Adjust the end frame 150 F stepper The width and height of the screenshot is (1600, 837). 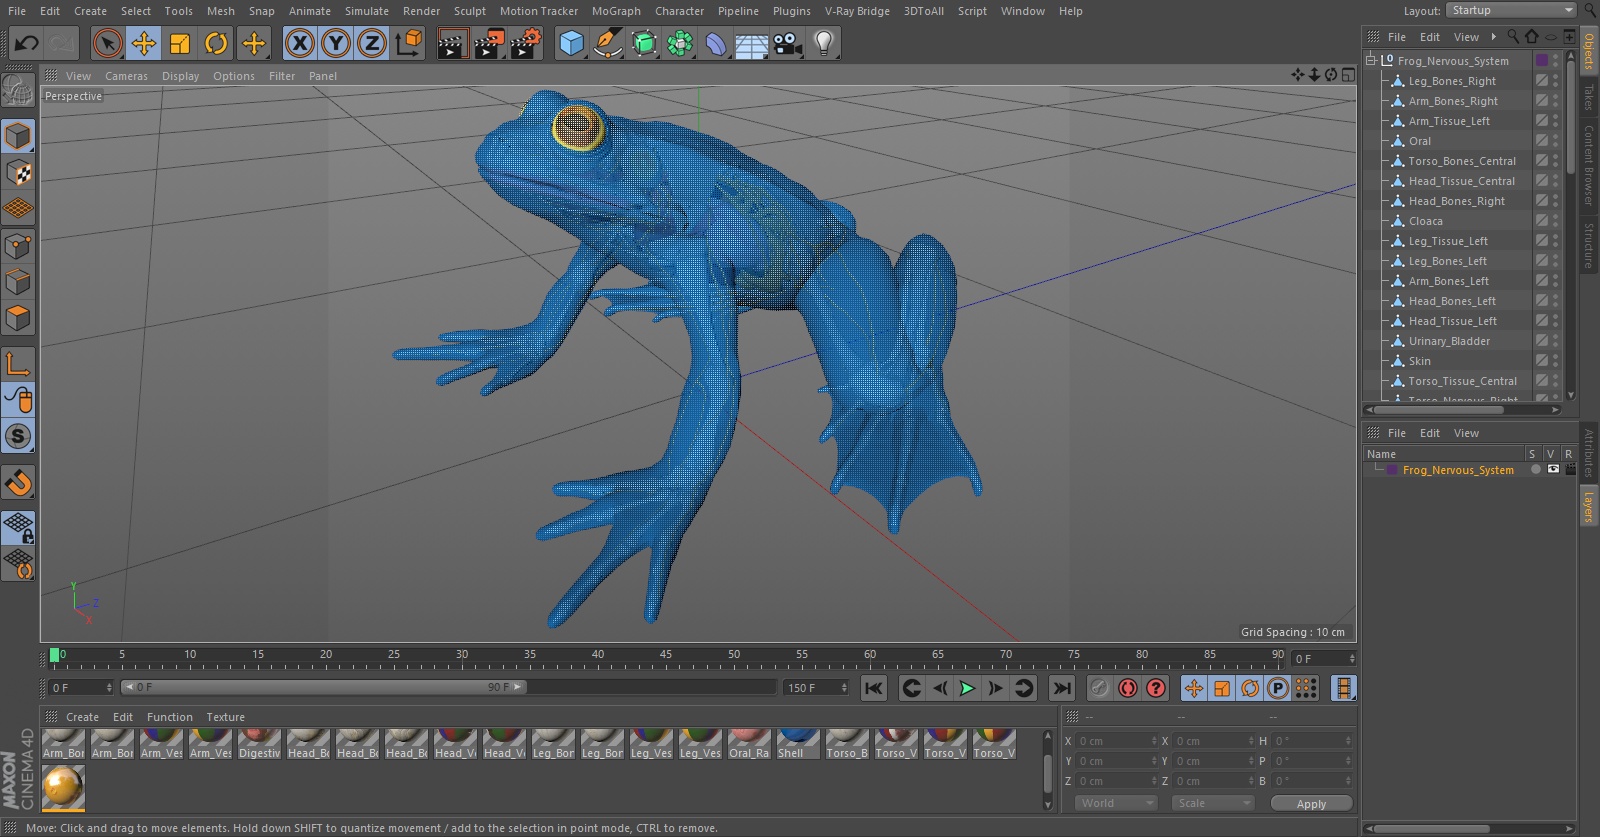point(844,688)
